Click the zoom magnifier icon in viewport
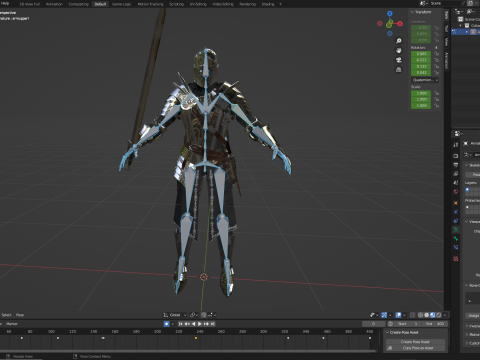480x360 pixels. (x=399, y=41)
